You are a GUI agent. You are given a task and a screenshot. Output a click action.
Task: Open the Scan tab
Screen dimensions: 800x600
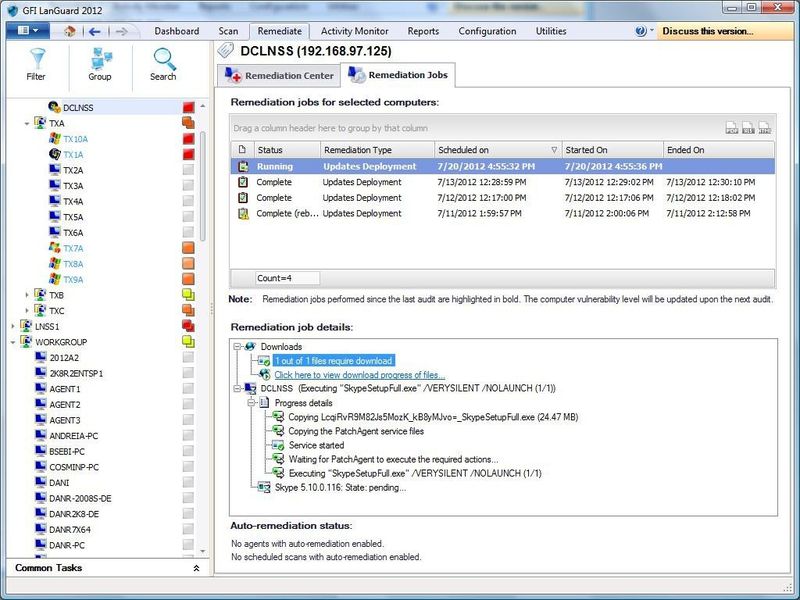click(x=228, y=31)
